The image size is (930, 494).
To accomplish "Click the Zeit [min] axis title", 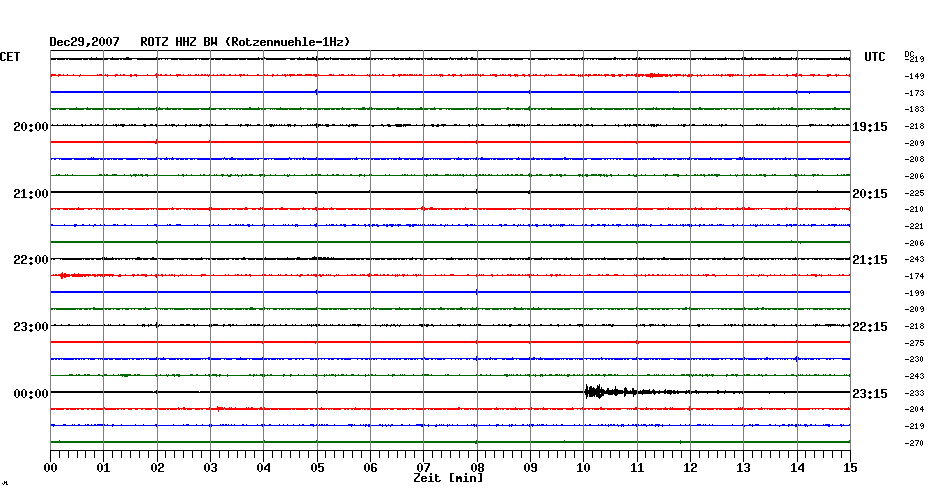I will (448, 478).
